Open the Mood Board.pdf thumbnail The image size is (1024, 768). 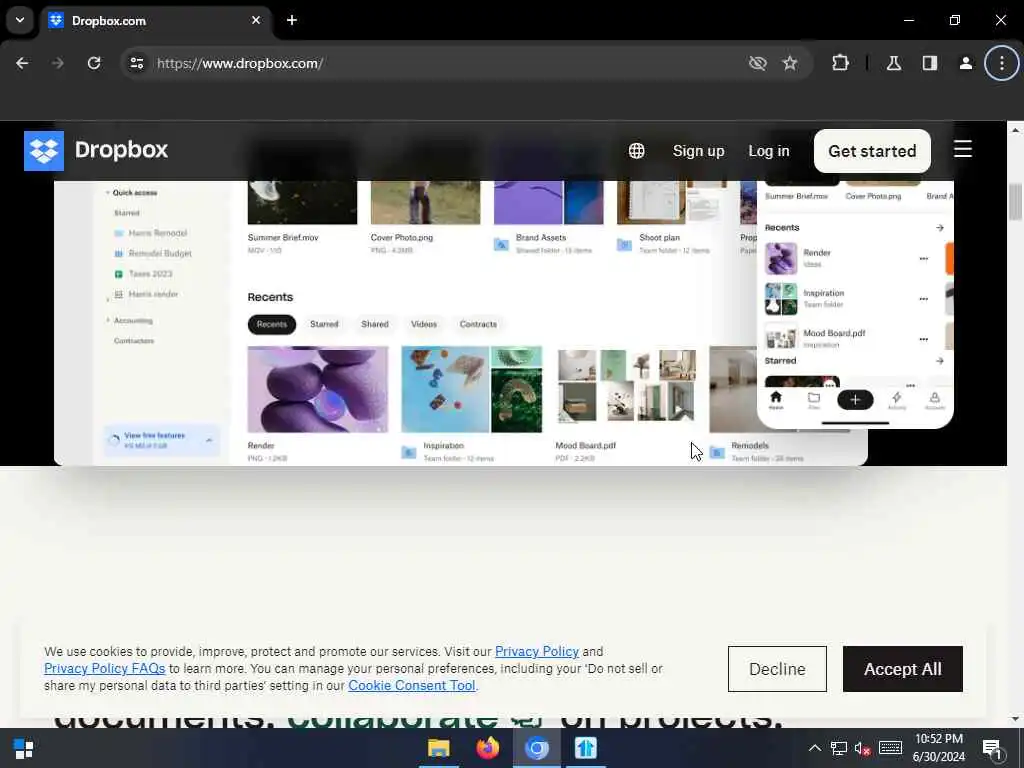(626, 386)
